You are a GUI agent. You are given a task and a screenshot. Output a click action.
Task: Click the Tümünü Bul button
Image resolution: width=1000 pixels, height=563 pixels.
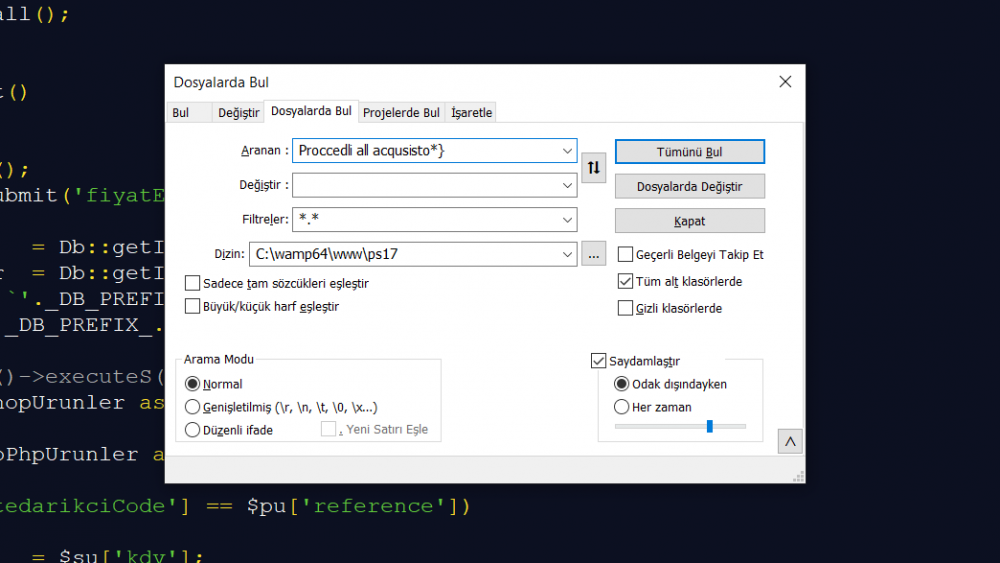(689, 152)
